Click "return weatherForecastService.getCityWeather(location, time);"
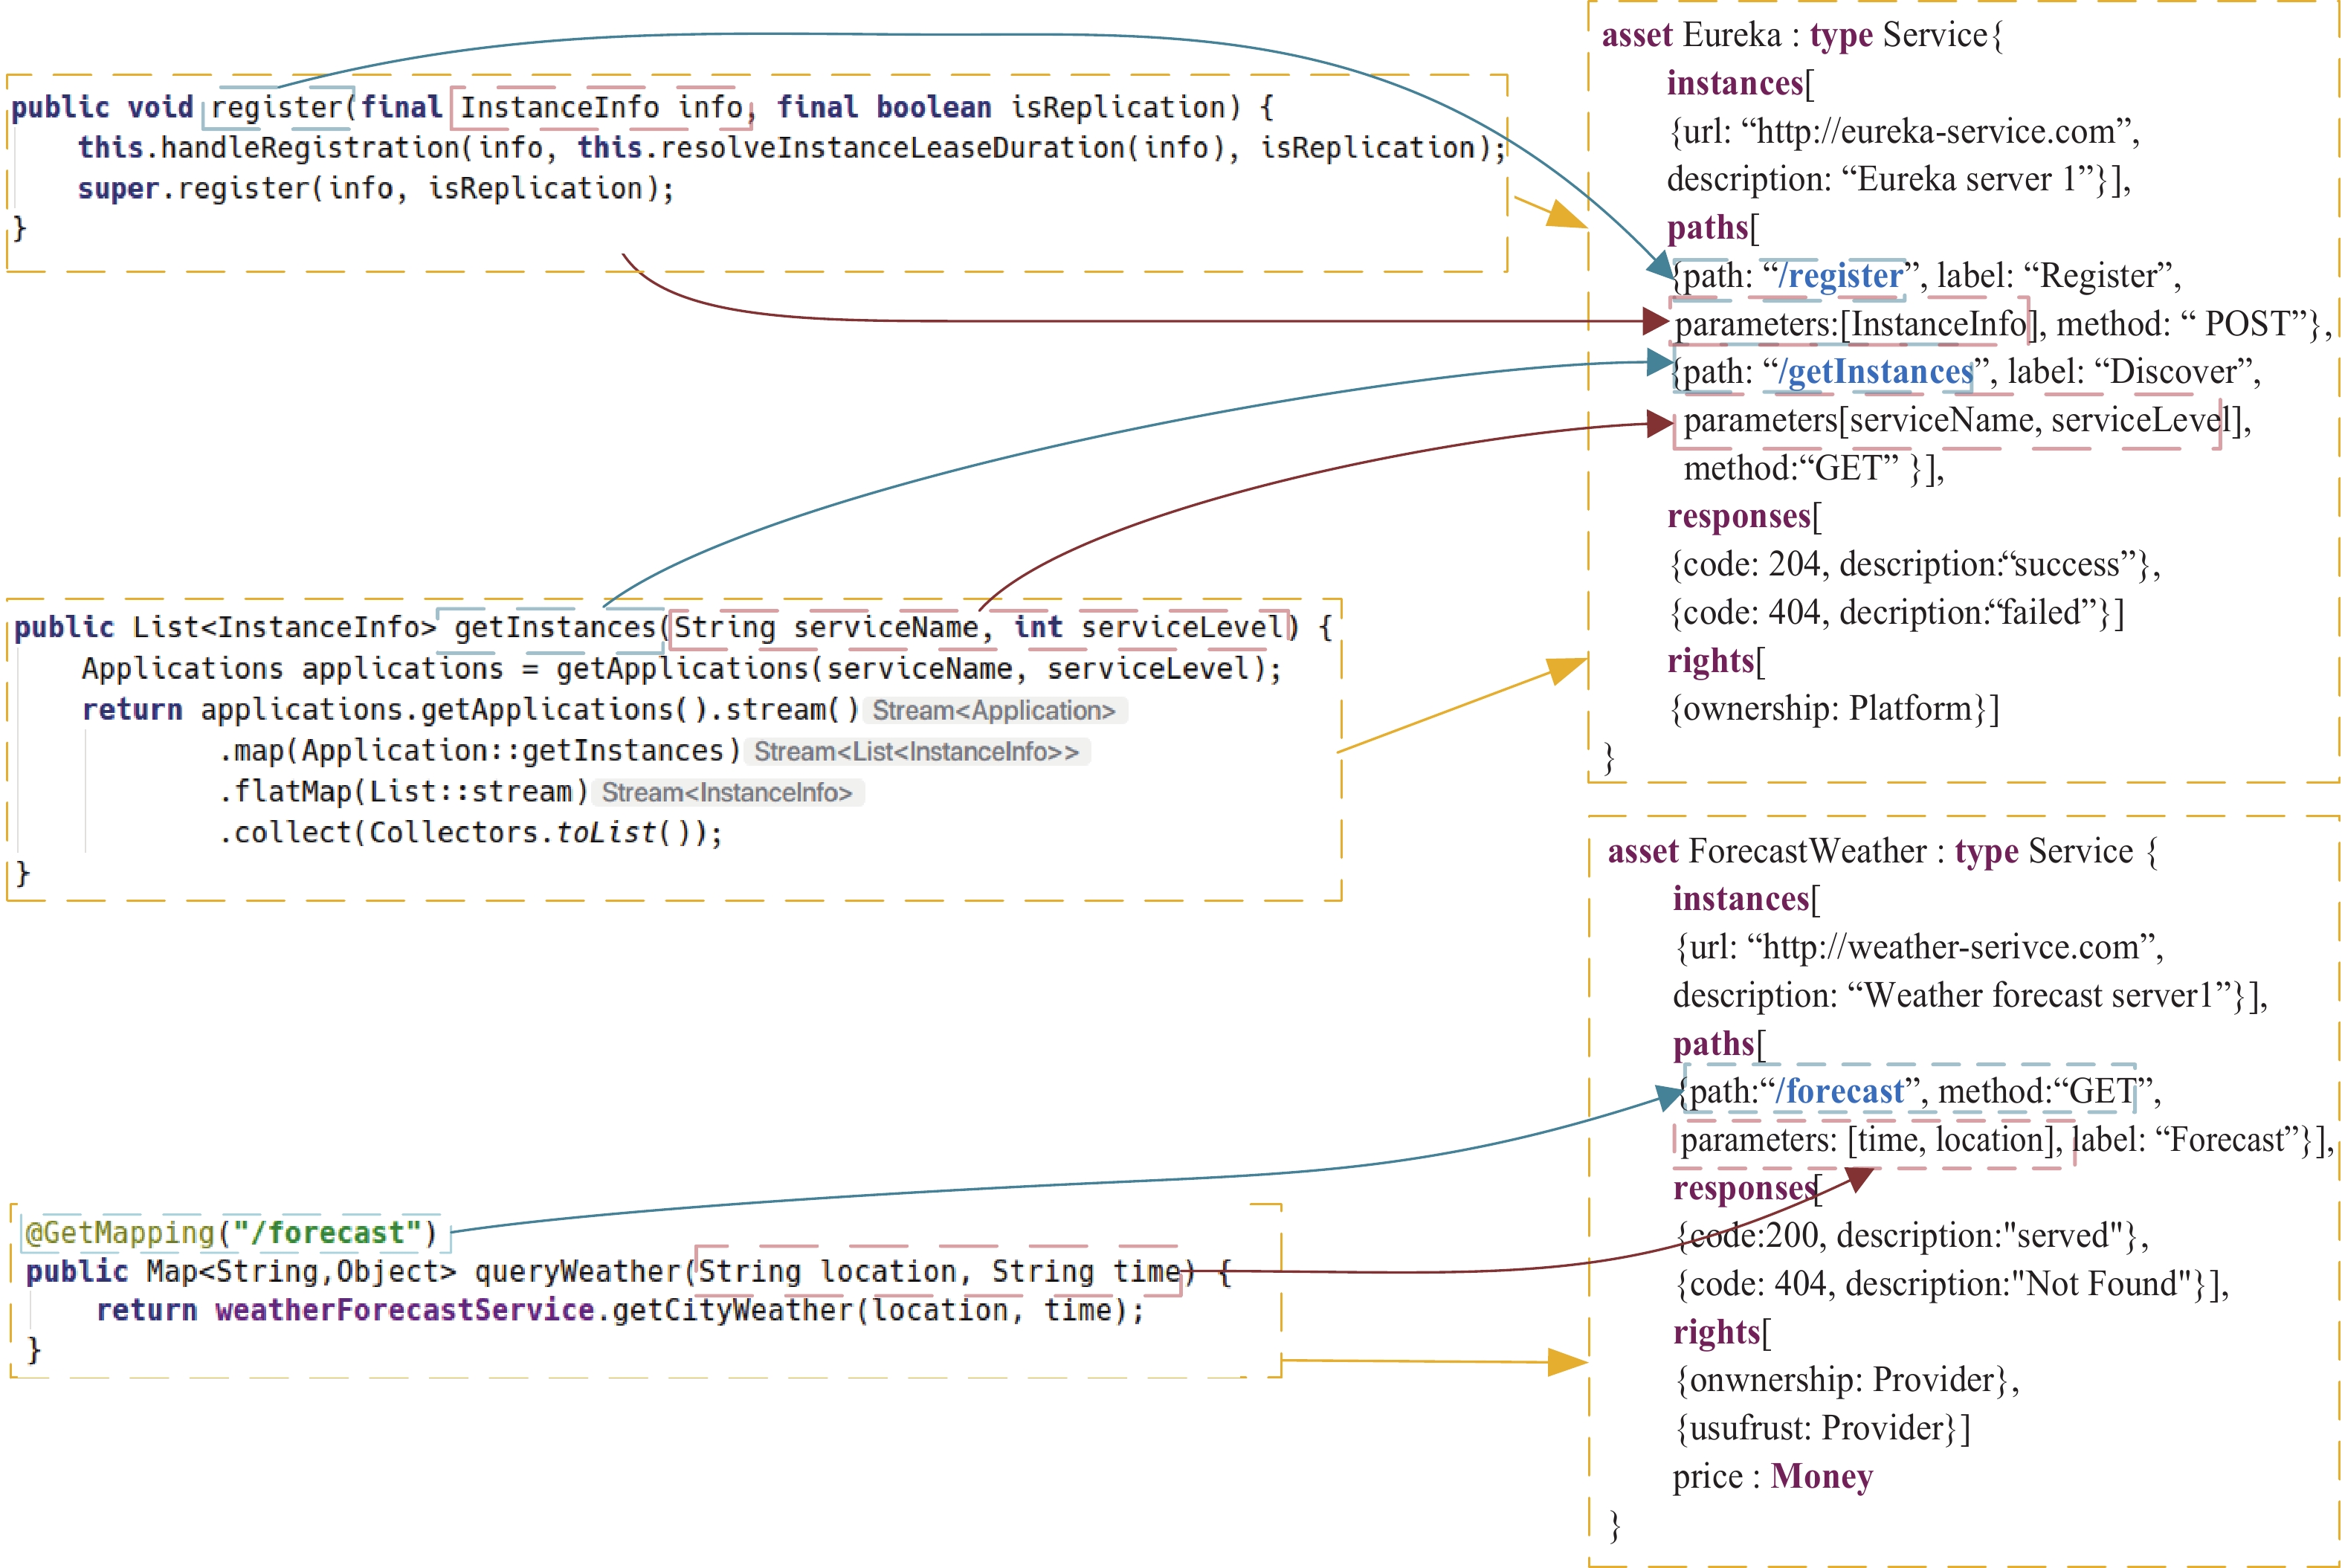The height and width of the screenshot is (1568, 2342). click(620, 1310)
